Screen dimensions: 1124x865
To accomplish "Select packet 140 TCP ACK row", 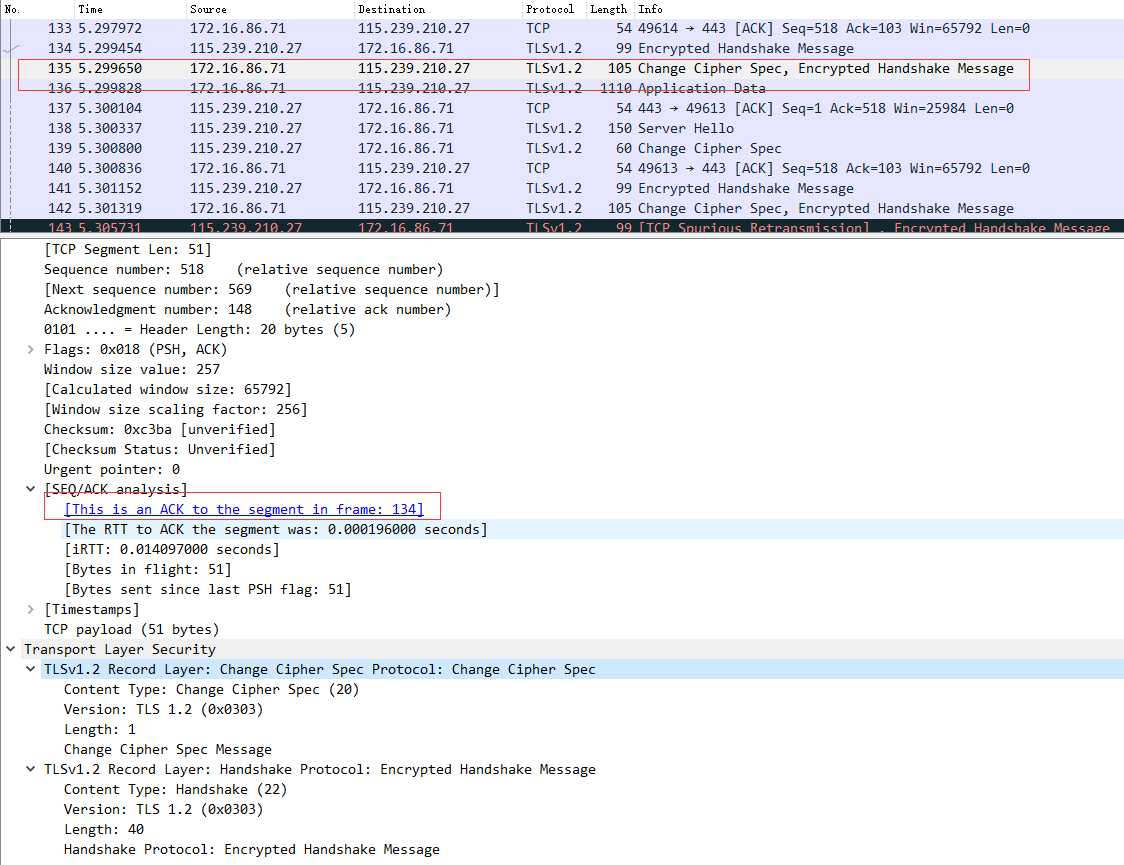I will [562, 169].
